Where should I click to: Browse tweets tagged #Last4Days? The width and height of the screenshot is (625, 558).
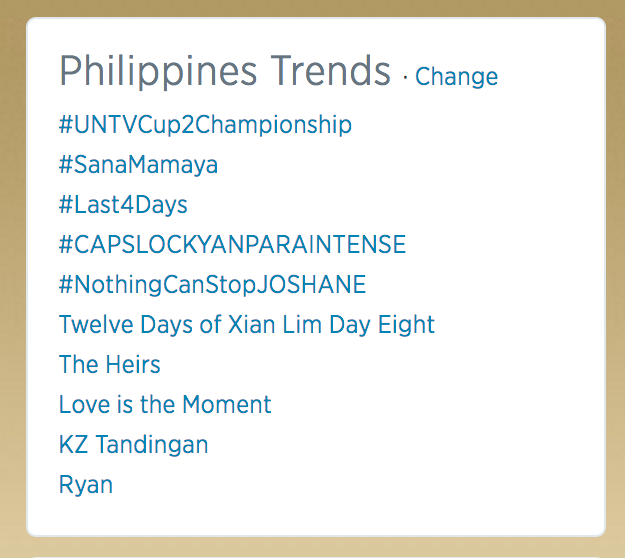(123, 205)
